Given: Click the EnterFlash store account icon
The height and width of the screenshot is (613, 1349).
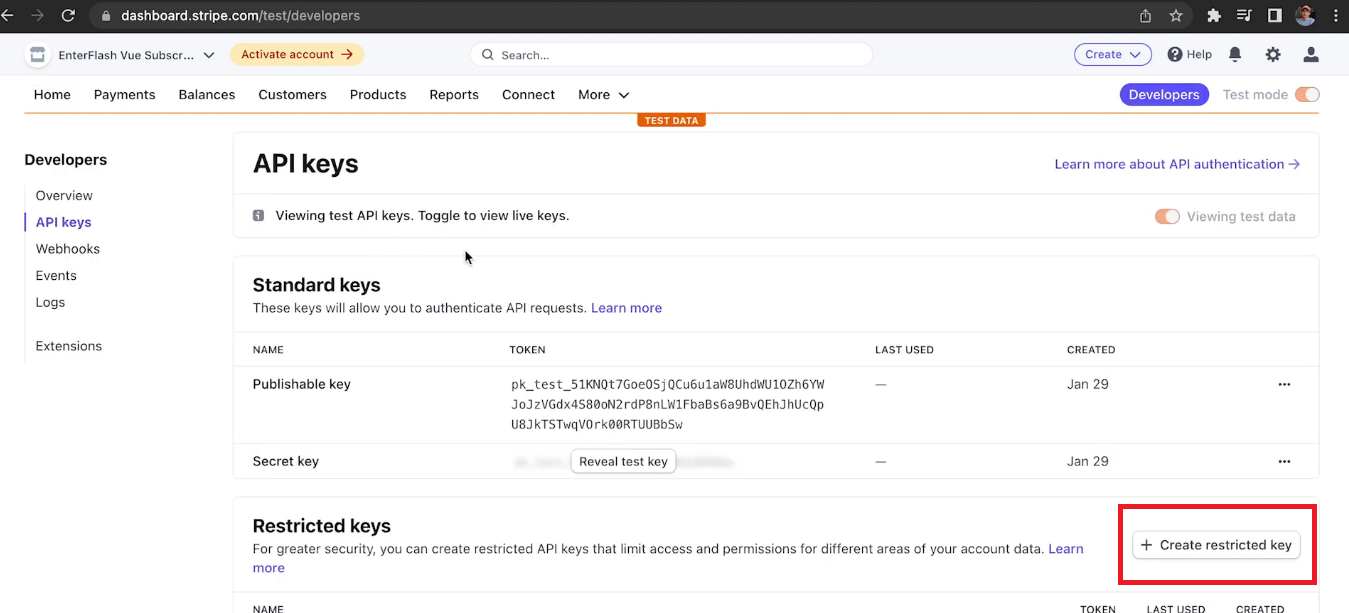Looking at the screenshot, I should coord(37,55).
